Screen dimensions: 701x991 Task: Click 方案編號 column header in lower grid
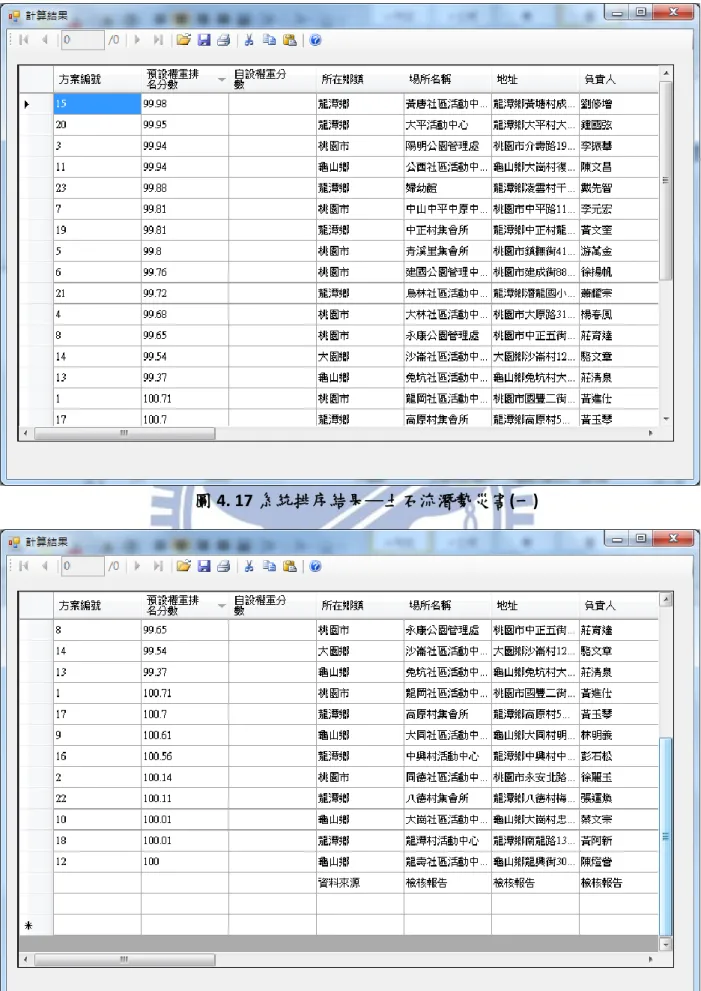(97, 605)
